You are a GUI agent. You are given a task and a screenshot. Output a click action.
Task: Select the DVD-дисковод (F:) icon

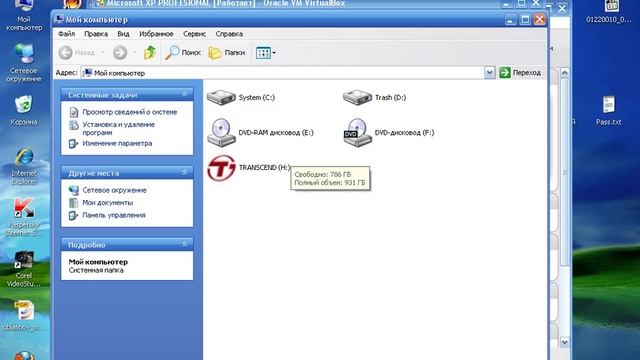point(358,132)
